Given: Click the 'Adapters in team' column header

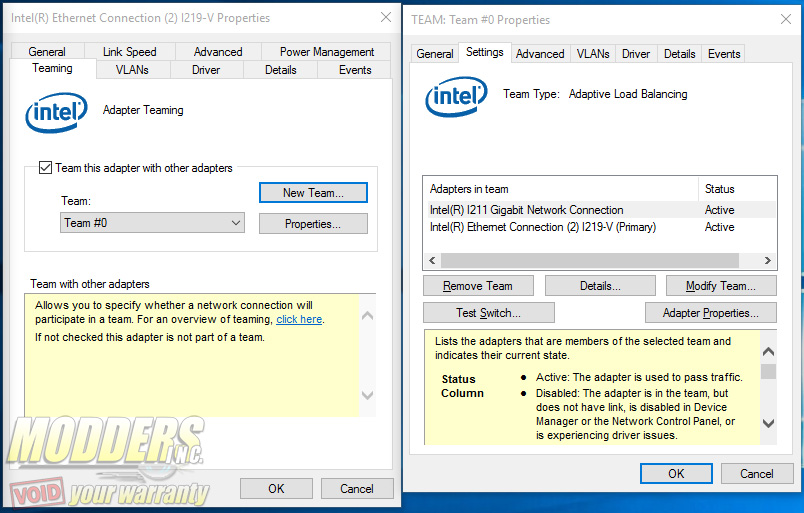Looking at the screenshot, I should tap(560, 189).
